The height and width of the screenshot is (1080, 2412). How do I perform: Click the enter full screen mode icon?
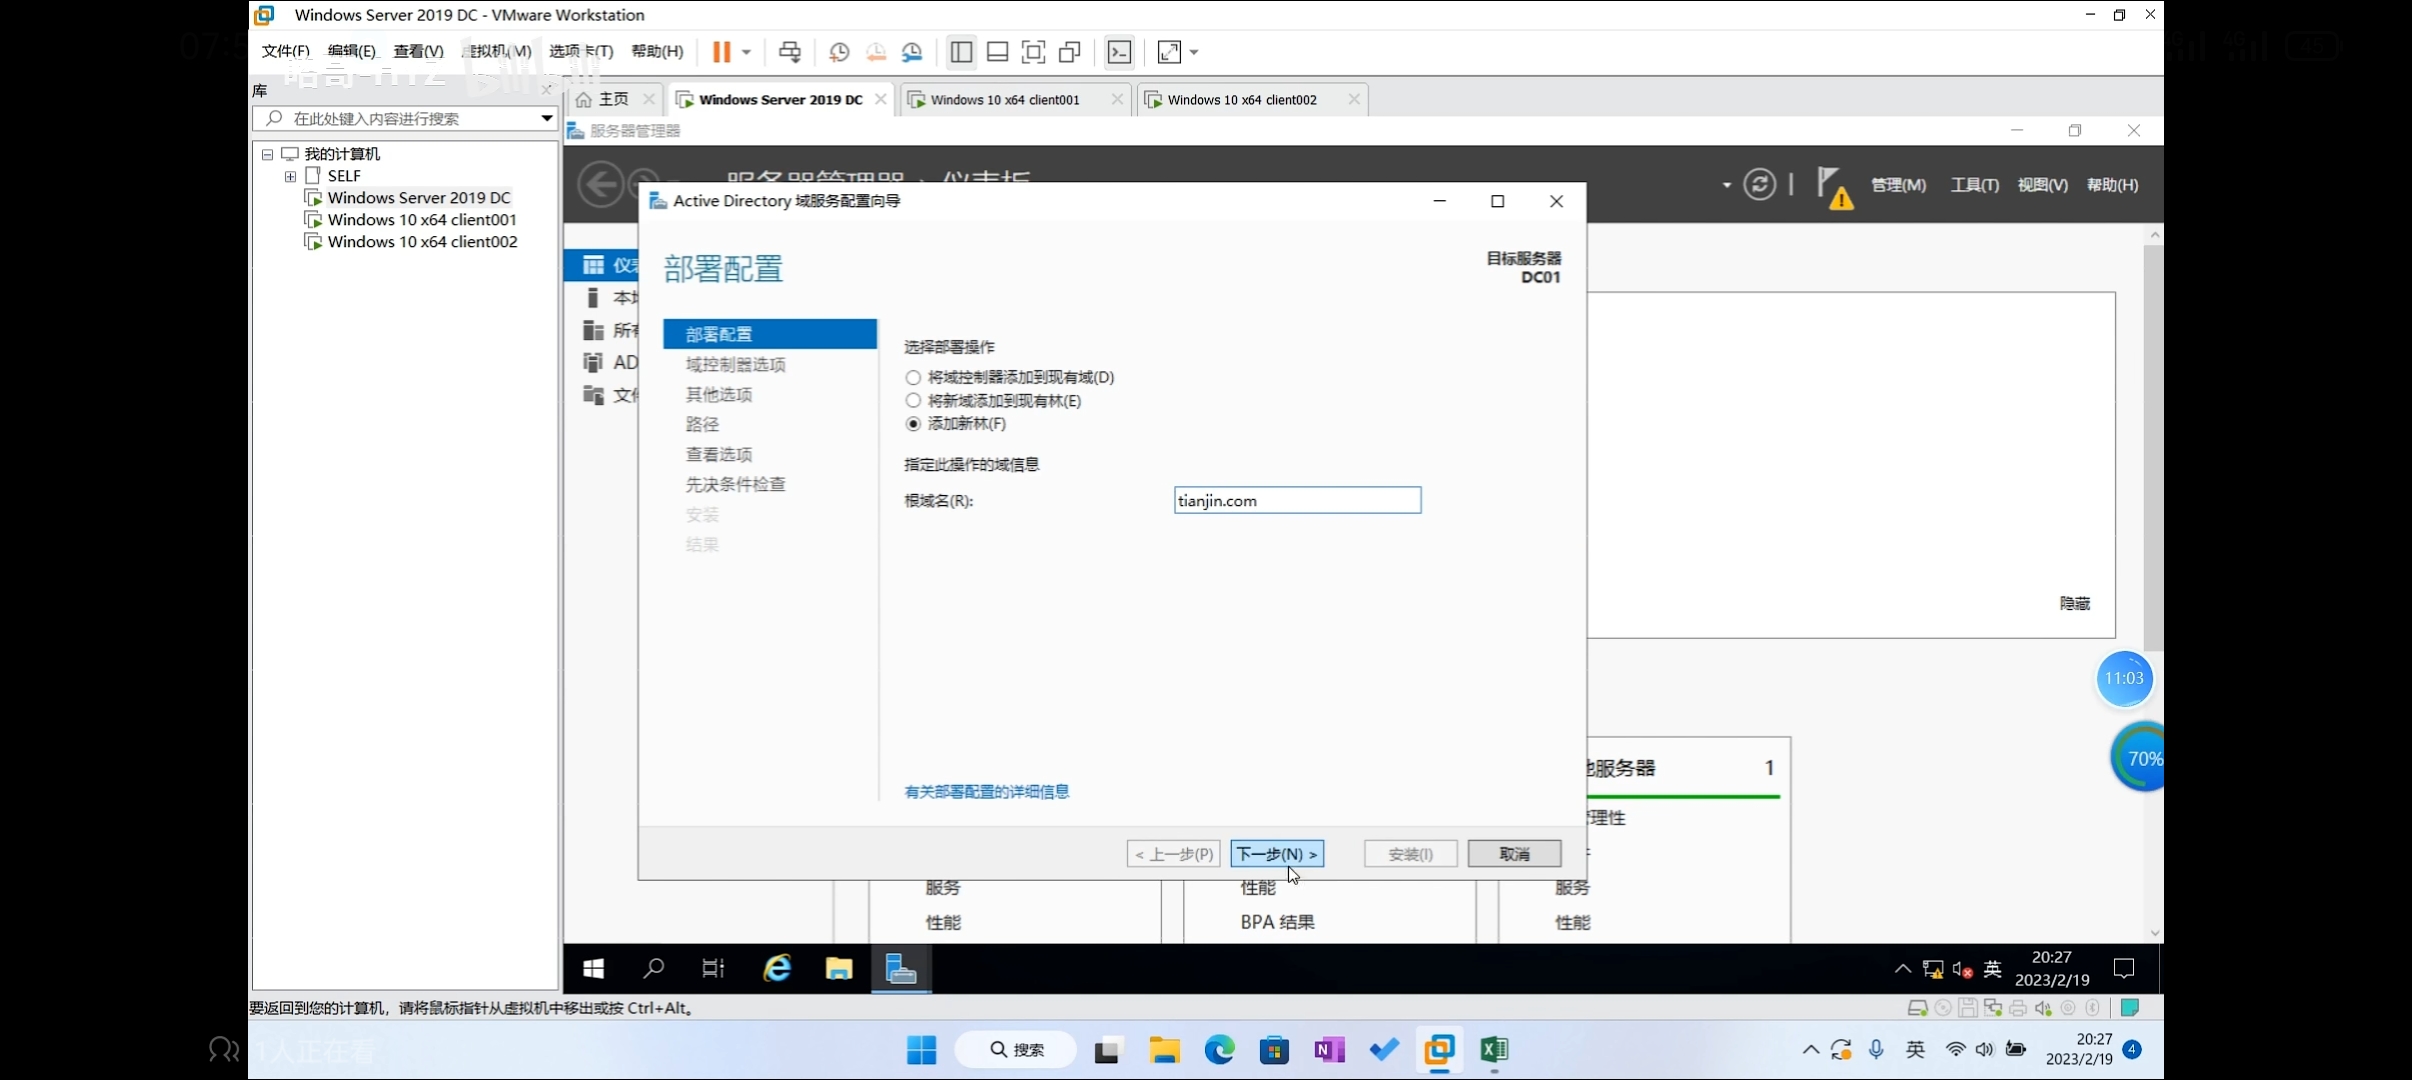pos(1033,52)
